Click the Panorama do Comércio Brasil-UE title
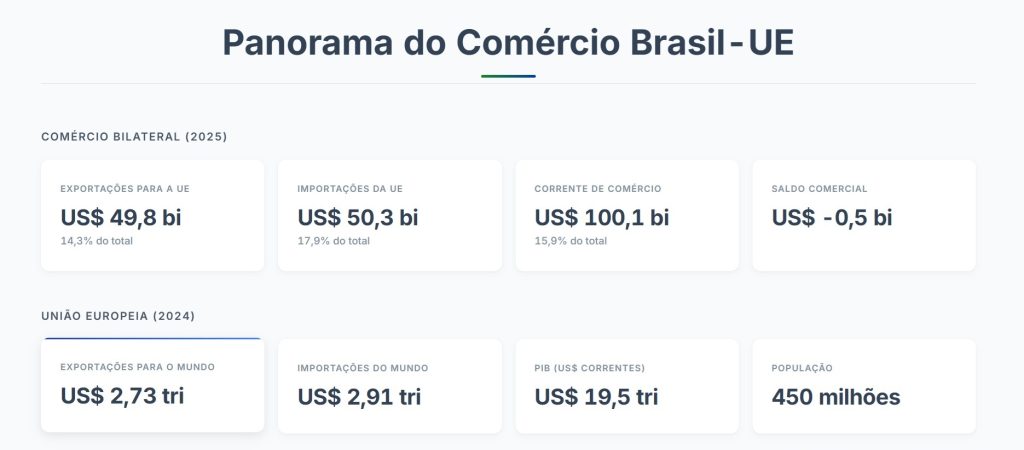This screenshot has width=1024, height=450. tap(508, 43)
